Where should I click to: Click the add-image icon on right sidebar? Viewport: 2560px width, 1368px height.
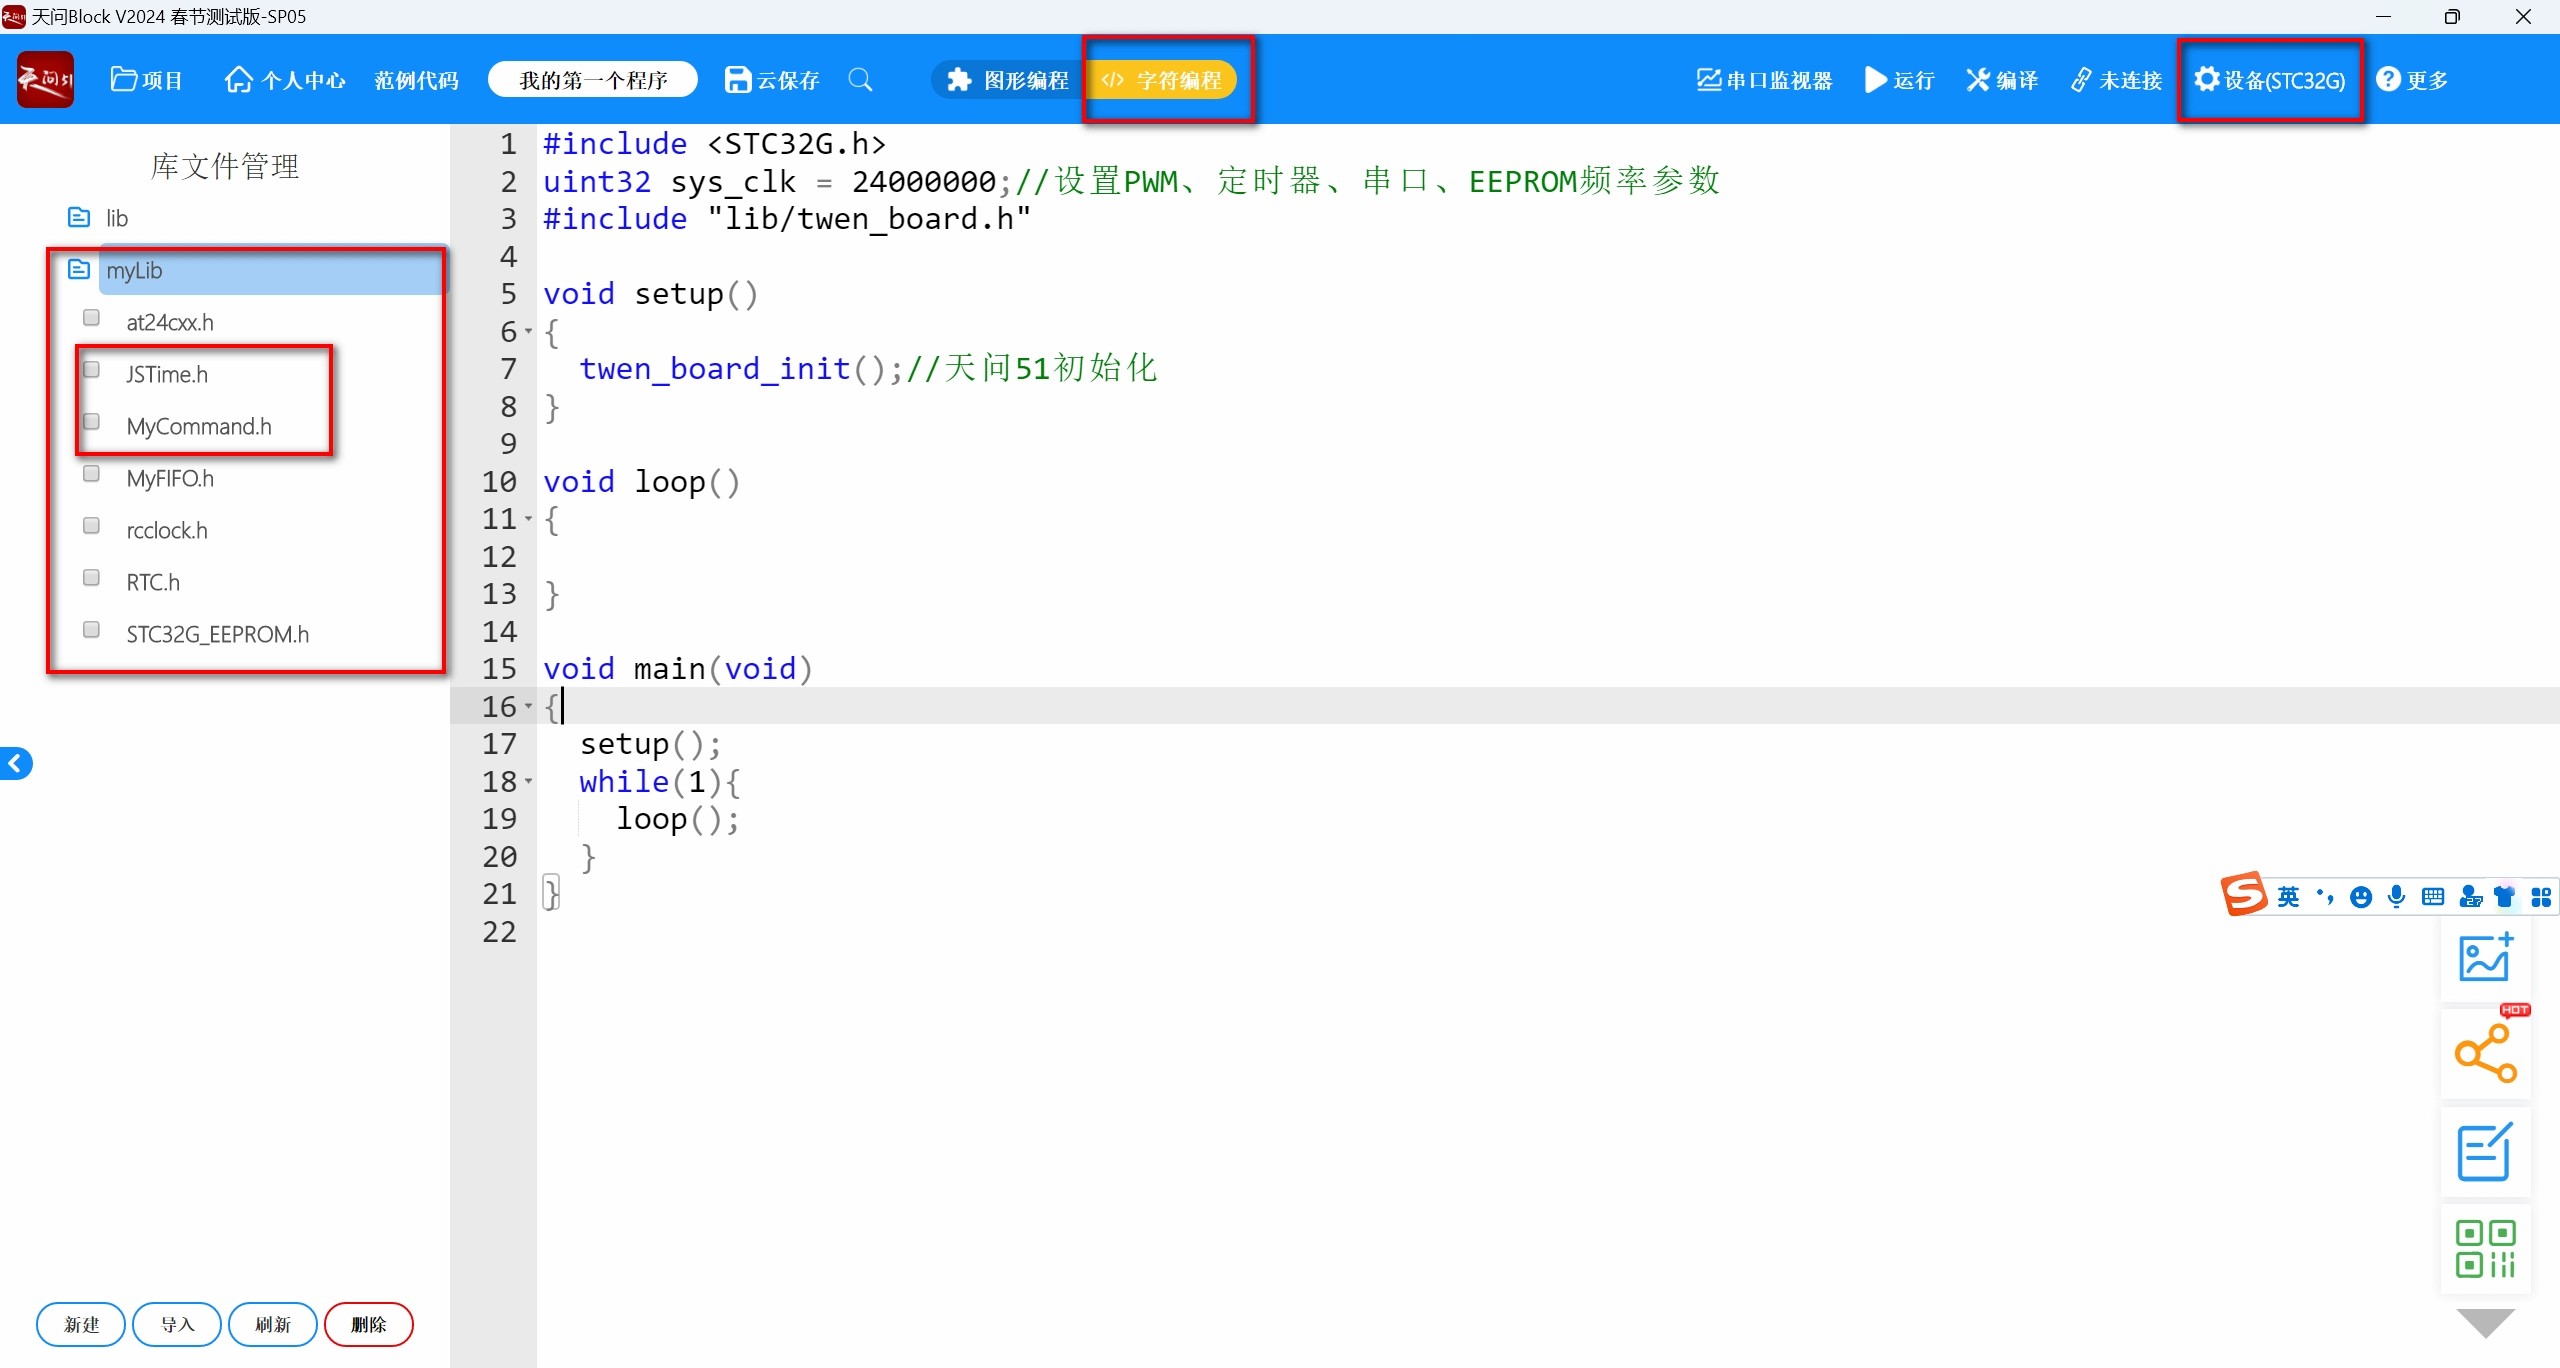[x=2485, y=957]
